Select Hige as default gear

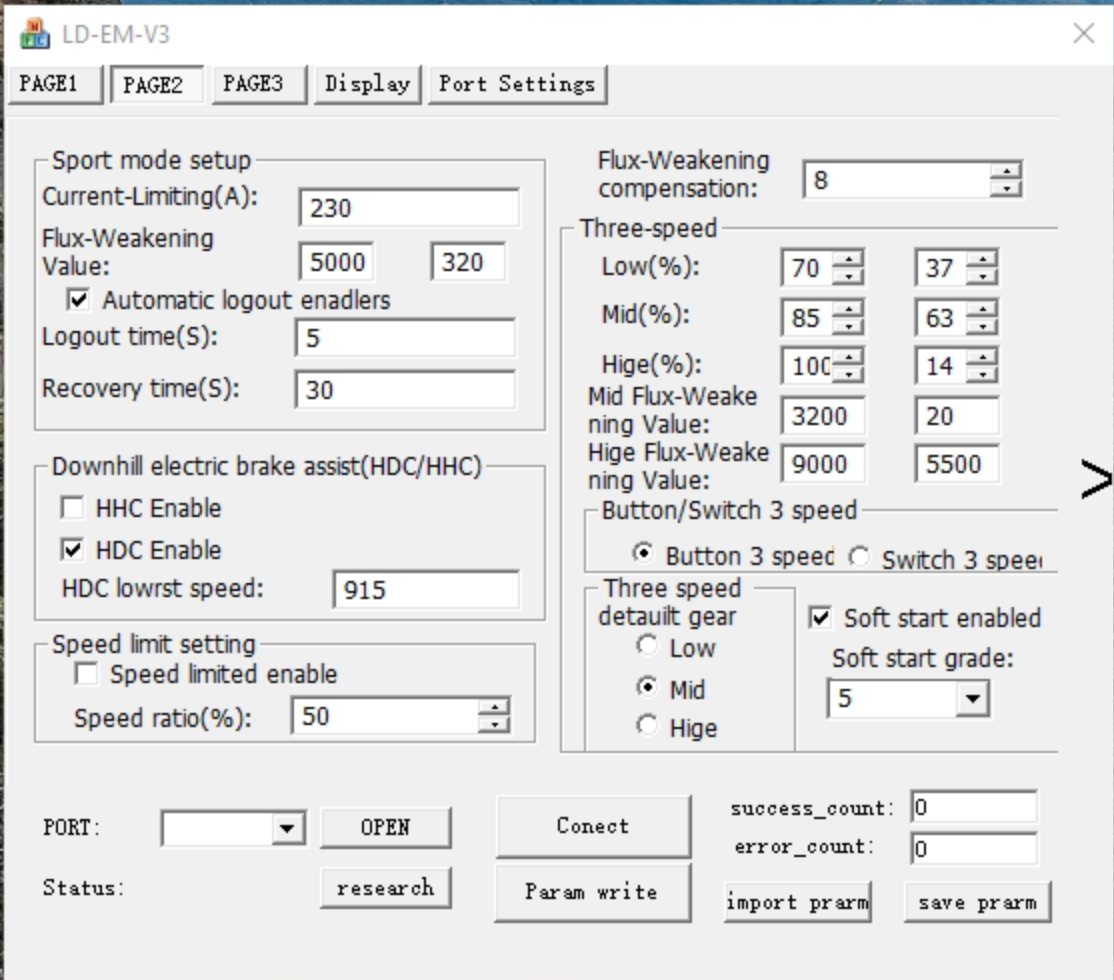(x=647, y=726)
